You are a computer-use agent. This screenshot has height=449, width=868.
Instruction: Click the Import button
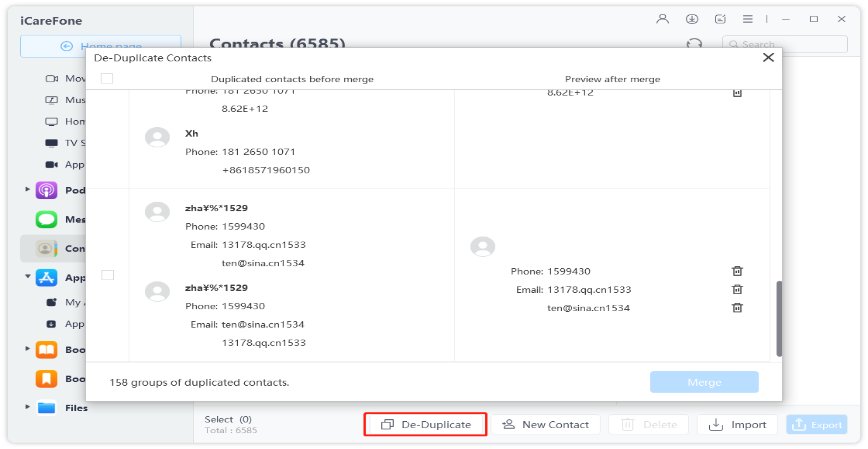click(737, 425)
